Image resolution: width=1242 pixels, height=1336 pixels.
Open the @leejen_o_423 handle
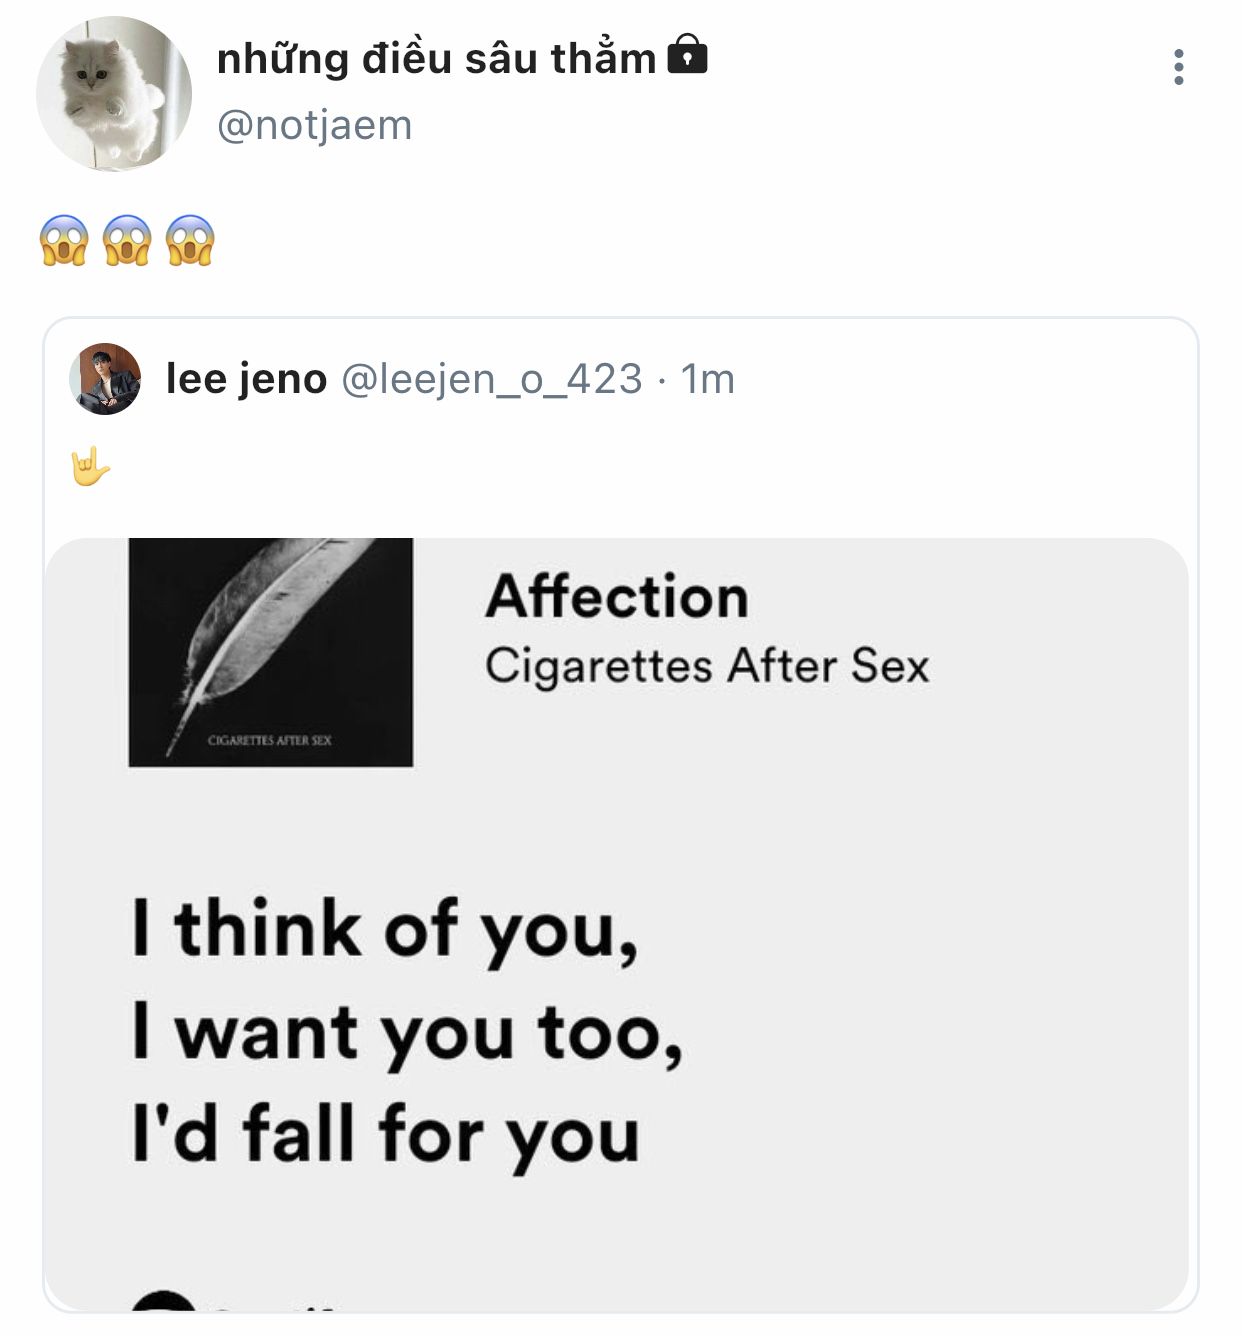pos(492,379)
